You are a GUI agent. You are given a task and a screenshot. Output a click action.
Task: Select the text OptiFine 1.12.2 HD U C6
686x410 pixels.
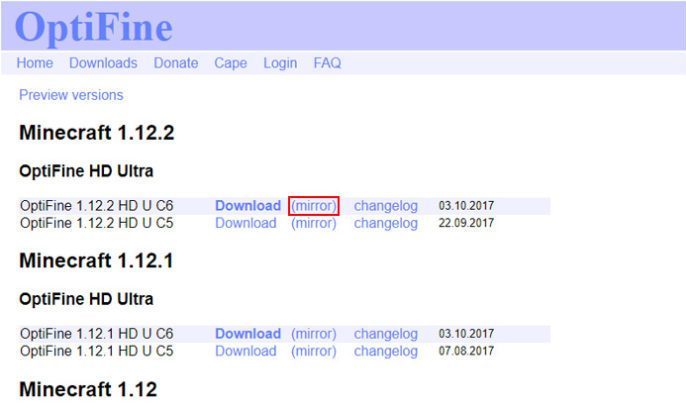point(97,206)
